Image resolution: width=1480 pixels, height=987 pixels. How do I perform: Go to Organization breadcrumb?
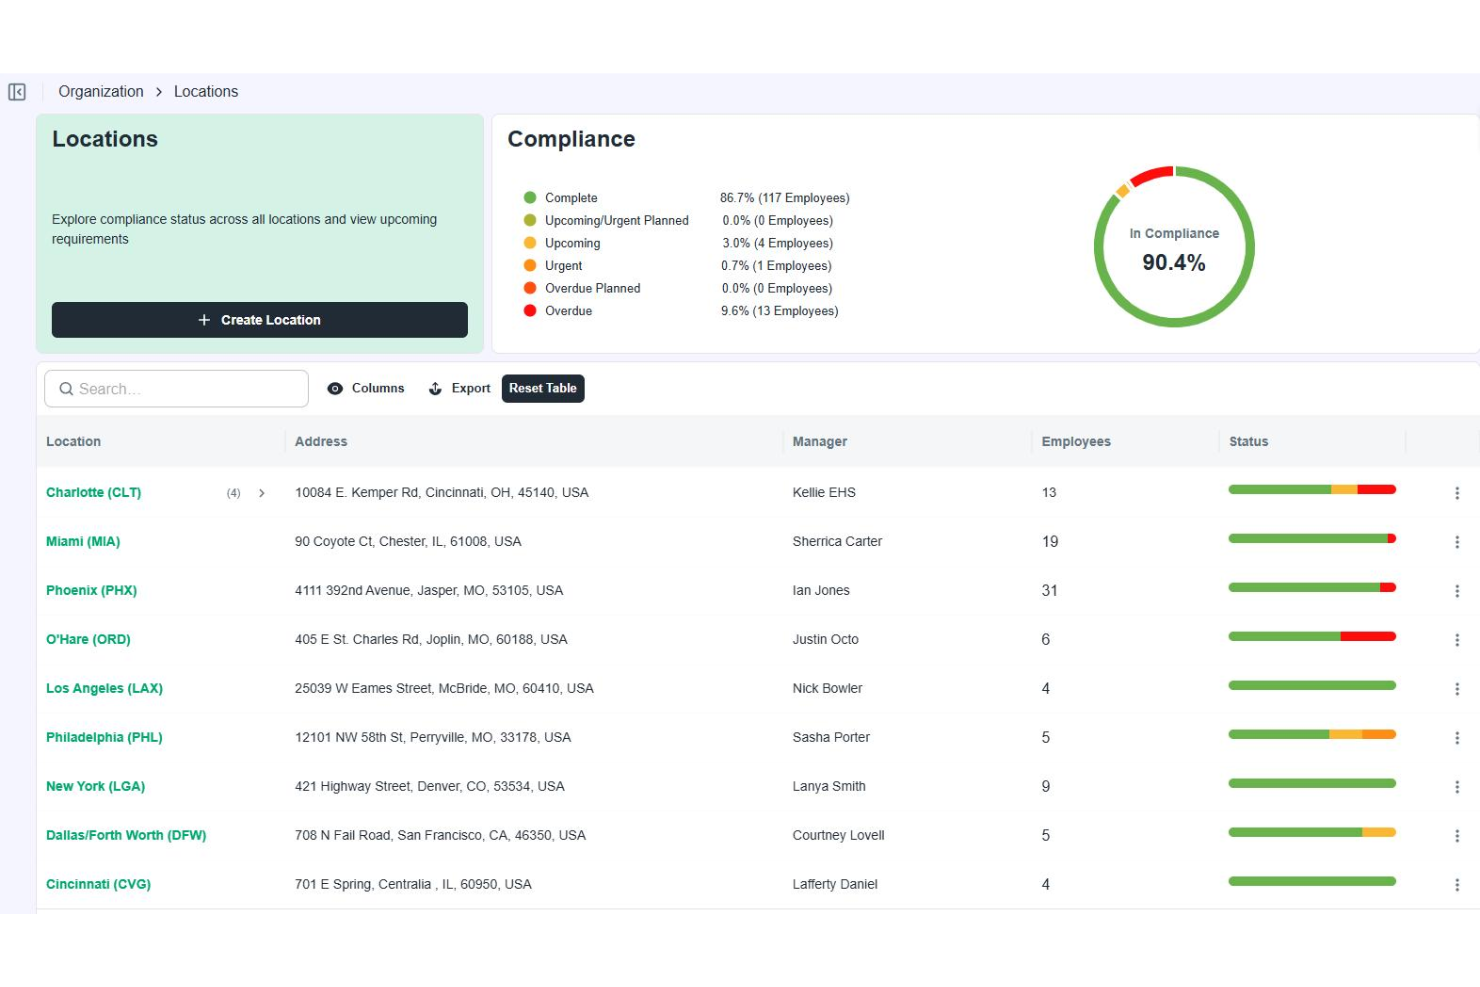point(101,91)
